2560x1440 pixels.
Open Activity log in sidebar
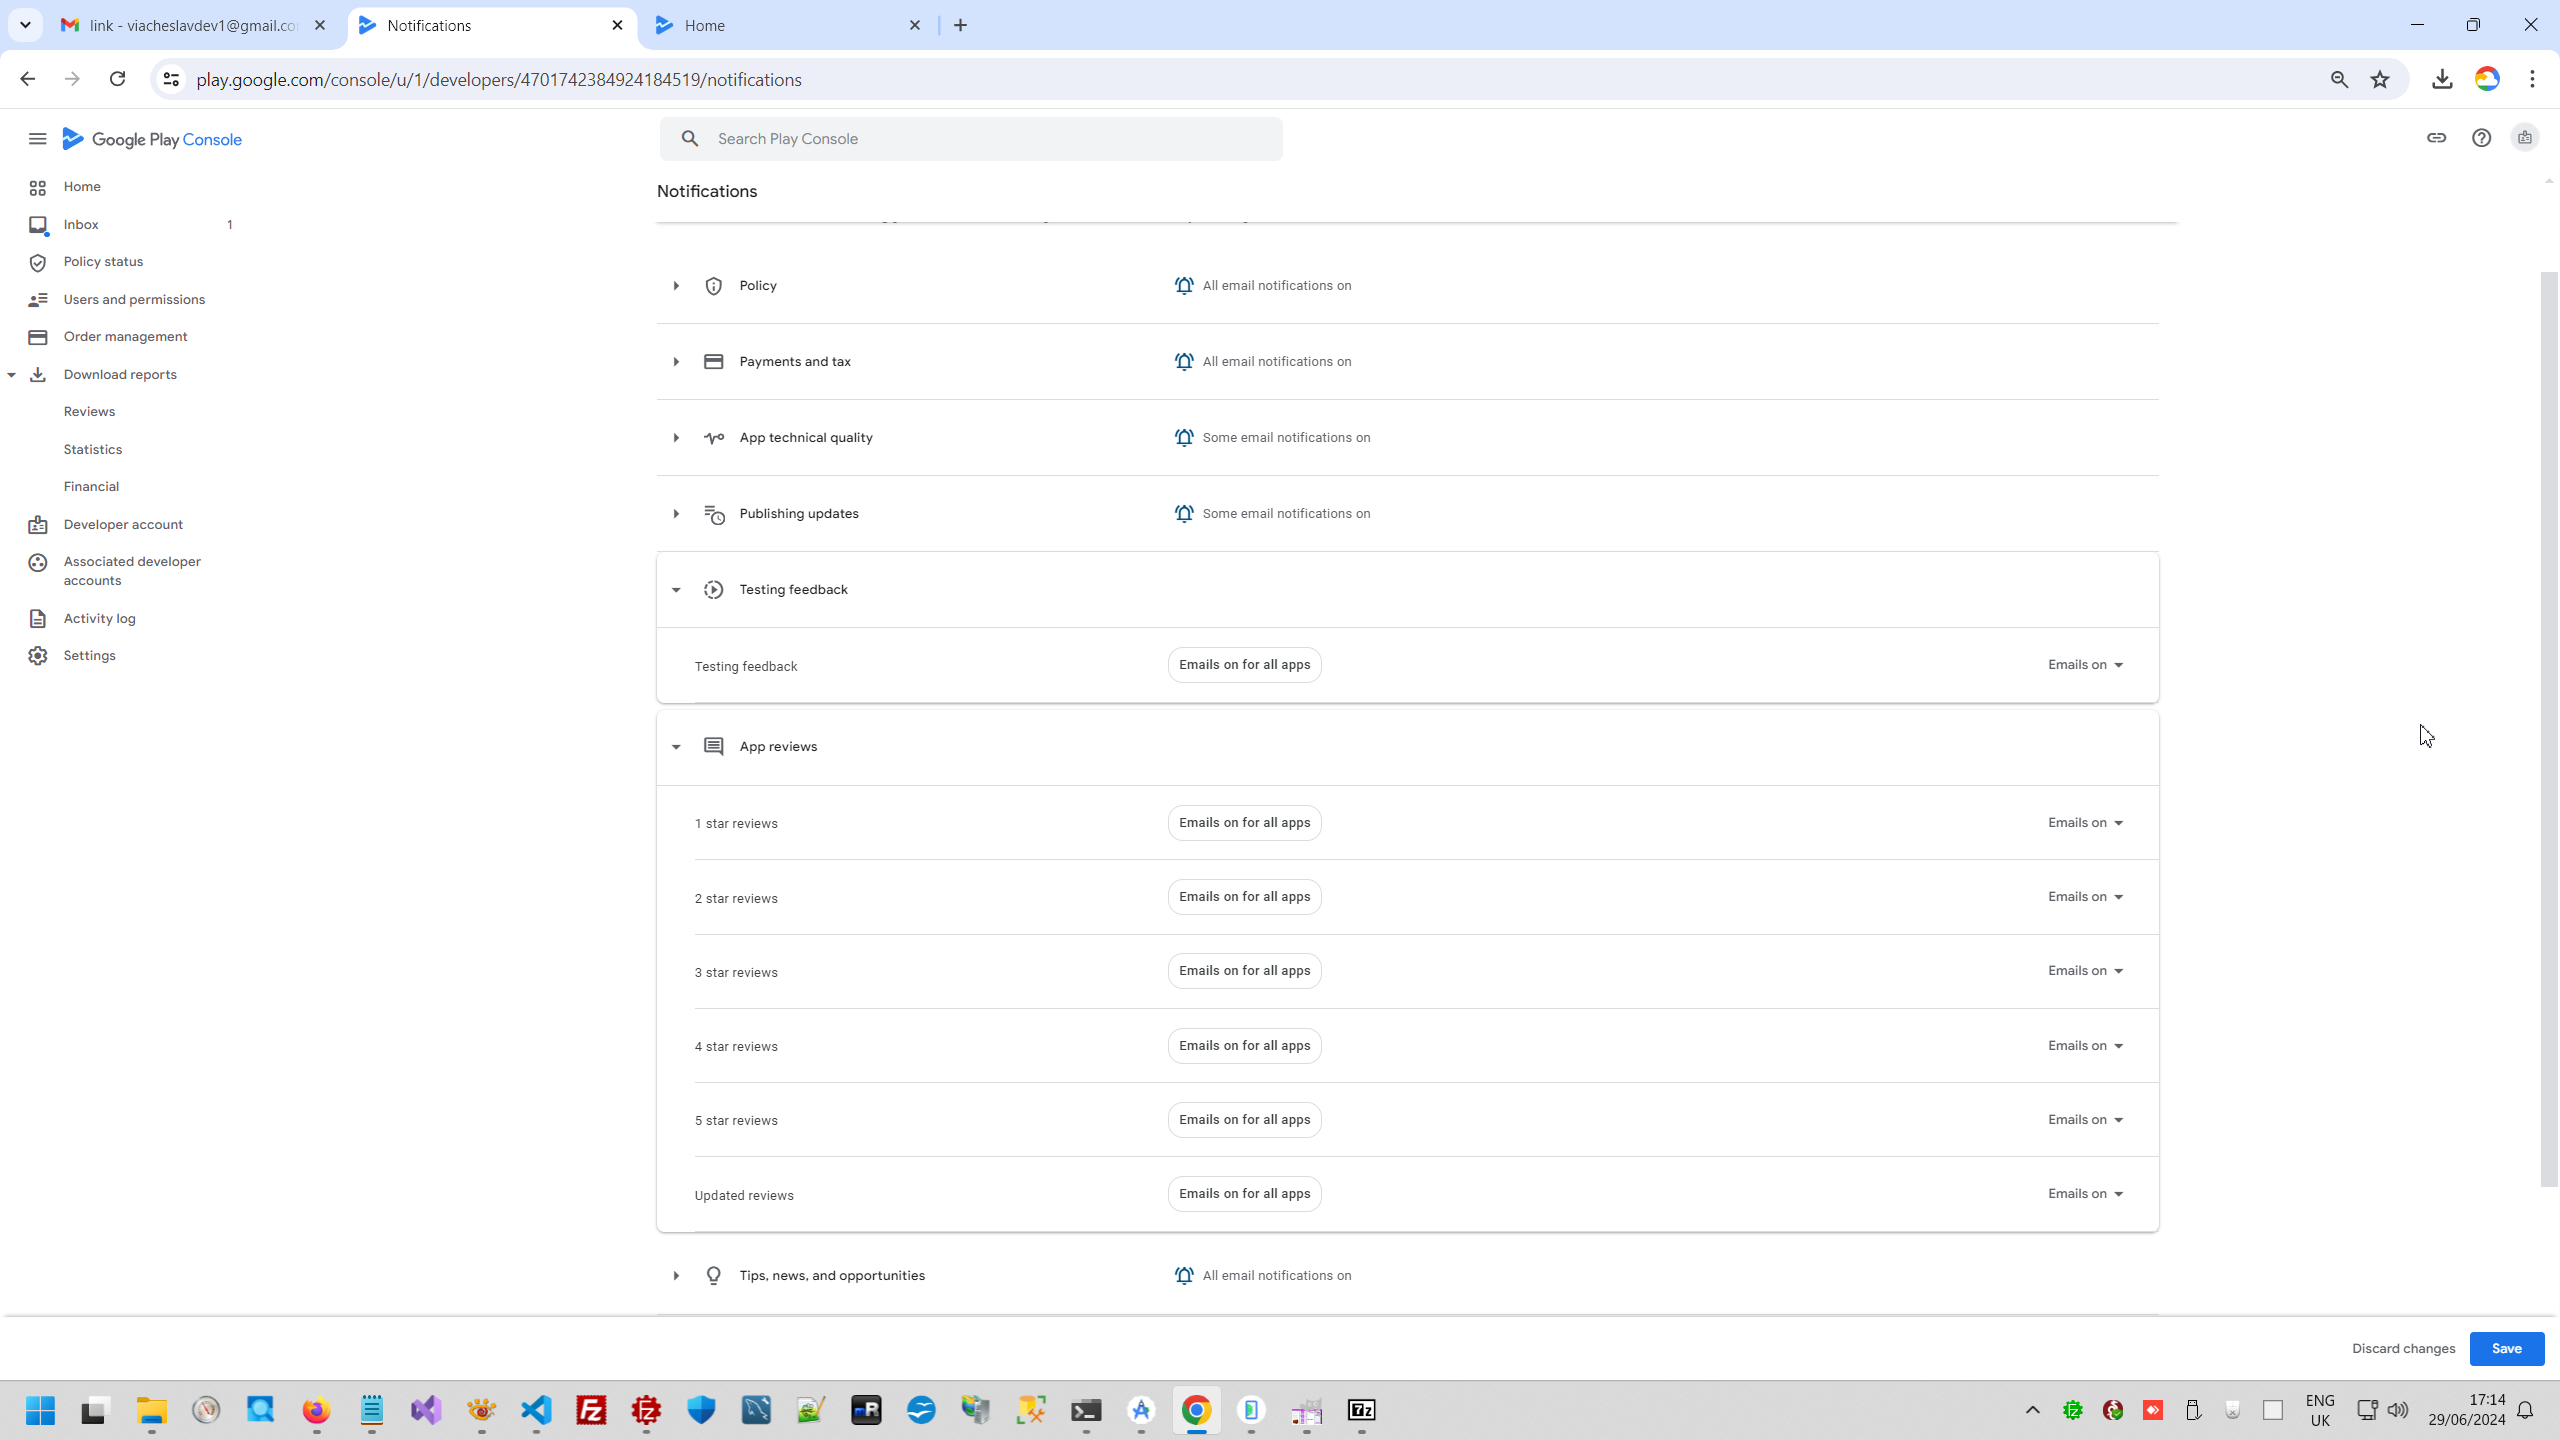click(x=99, y=619)
